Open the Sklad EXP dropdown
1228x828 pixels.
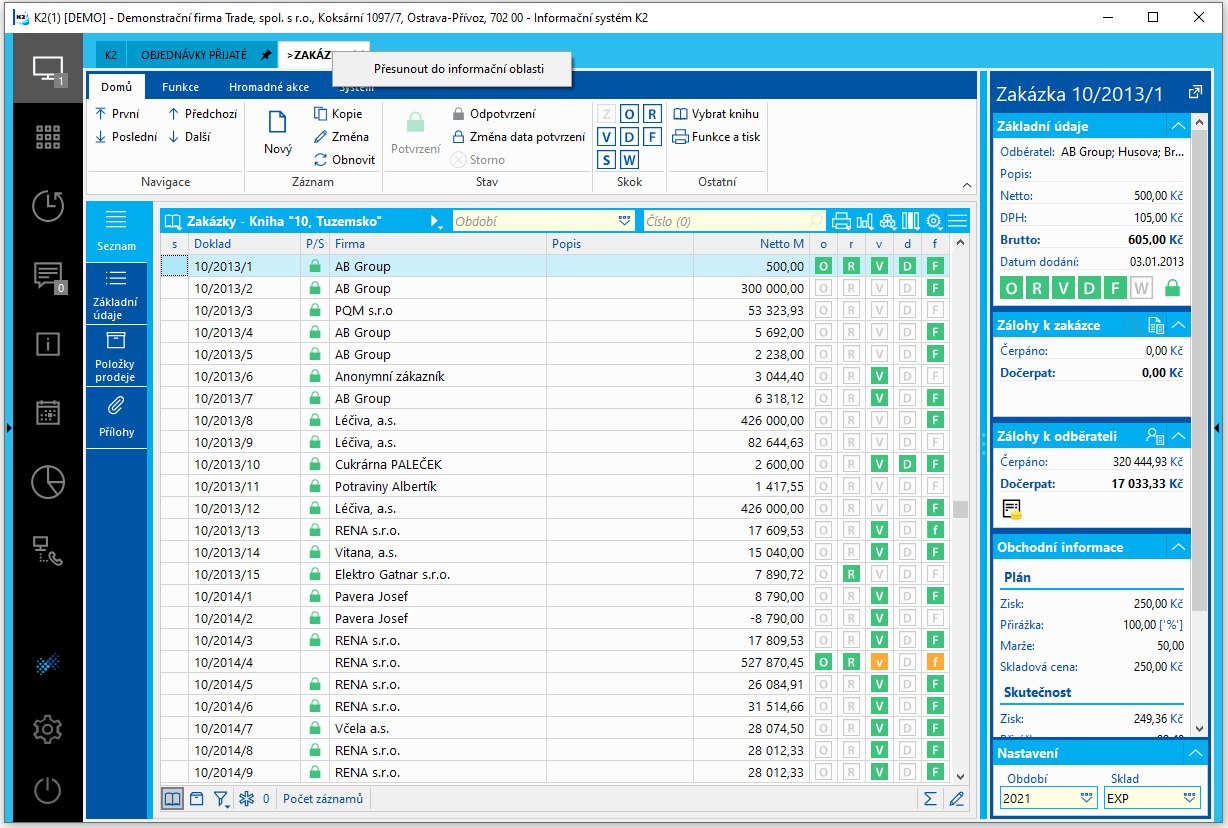click(1188, 798)
